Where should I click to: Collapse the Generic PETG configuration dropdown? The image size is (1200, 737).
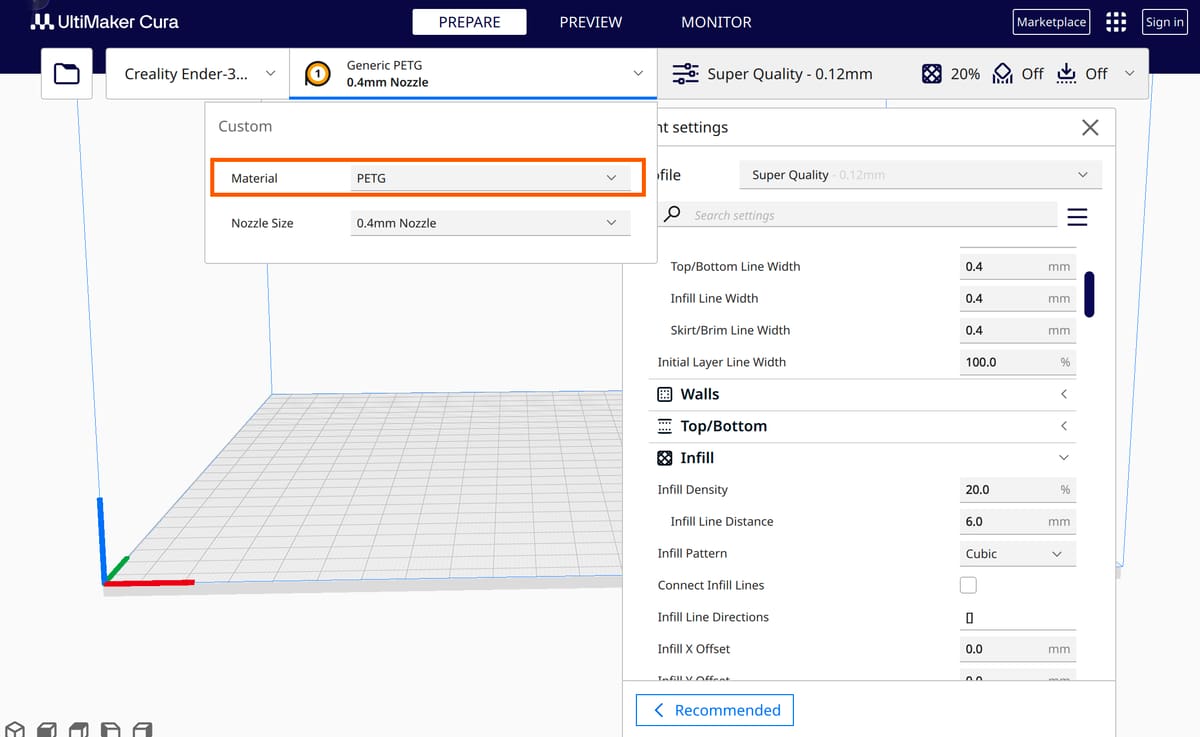473,73
